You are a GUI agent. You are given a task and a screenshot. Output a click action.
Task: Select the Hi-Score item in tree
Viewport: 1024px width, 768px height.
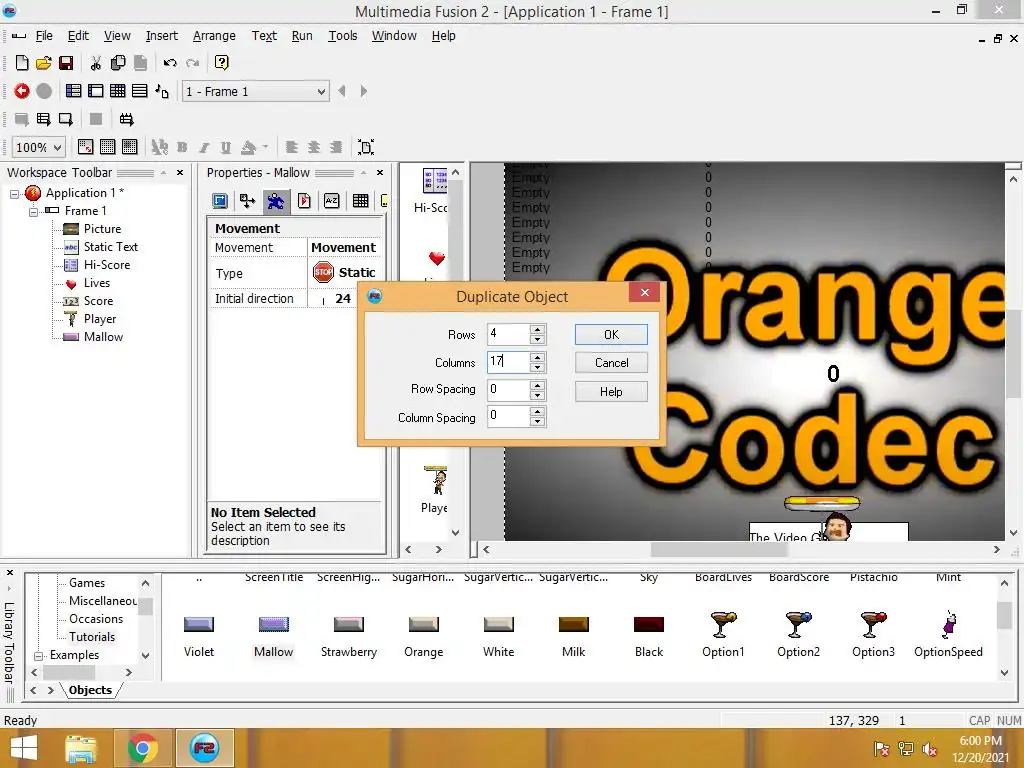[107, 265]
